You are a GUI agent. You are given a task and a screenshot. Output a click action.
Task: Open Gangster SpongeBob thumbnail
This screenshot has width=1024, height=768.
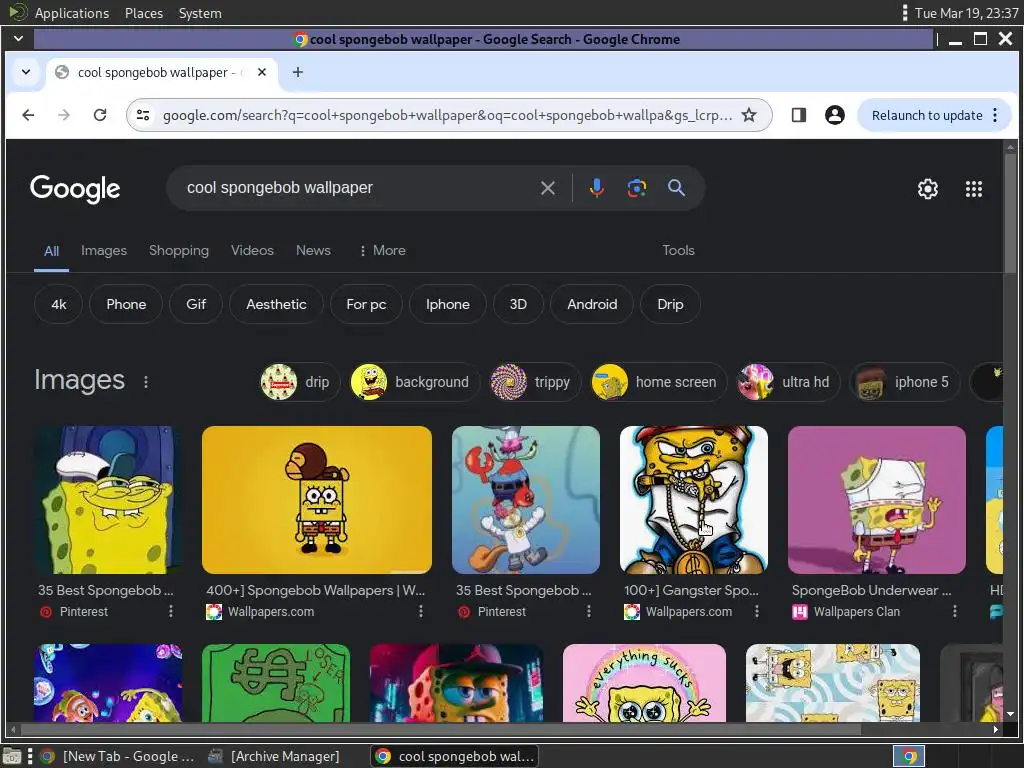(694, 500)
